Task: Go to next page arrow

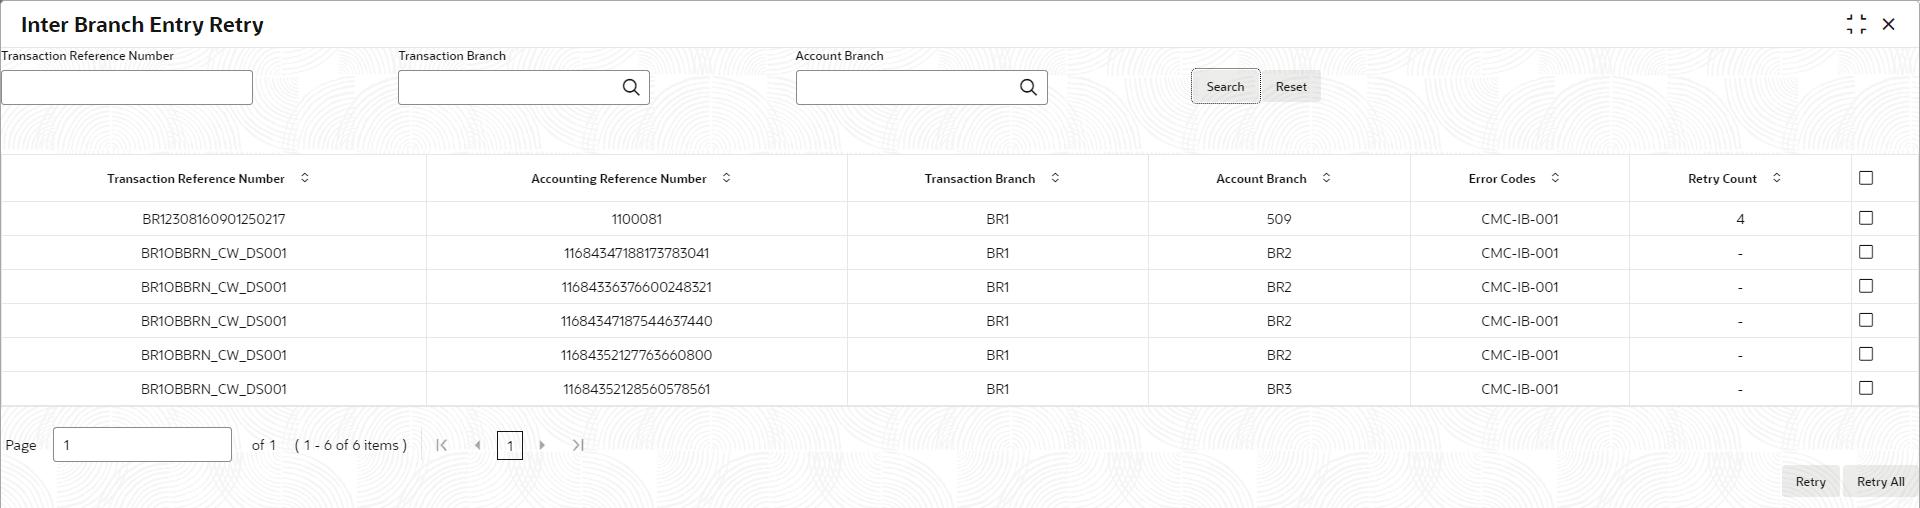Action: point(542,445)
